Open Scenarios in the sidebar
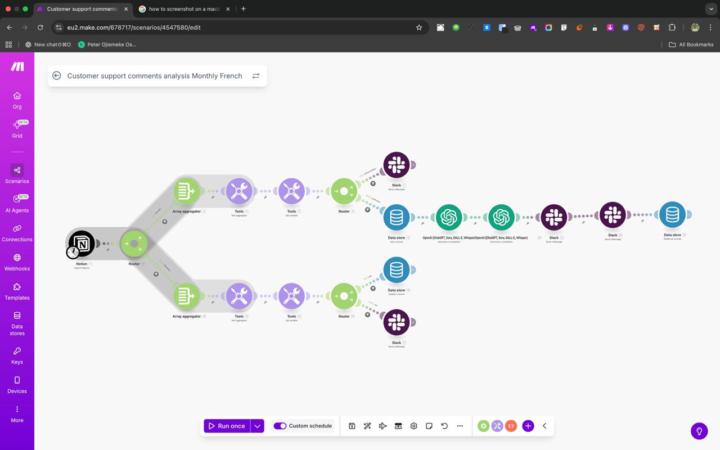Screen dimensions: 720x450 coord(17,174)
